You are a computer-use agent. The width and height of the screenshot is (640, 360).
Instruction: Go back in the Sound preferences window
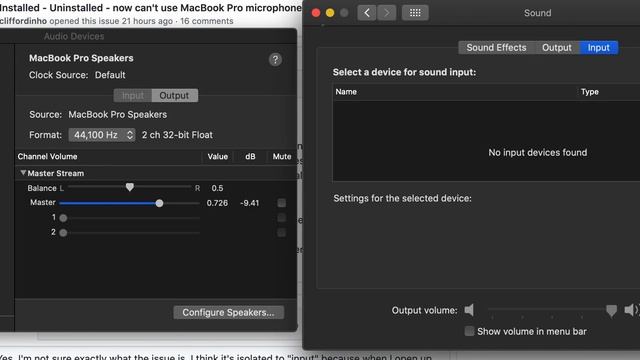[x=367, y=13]
